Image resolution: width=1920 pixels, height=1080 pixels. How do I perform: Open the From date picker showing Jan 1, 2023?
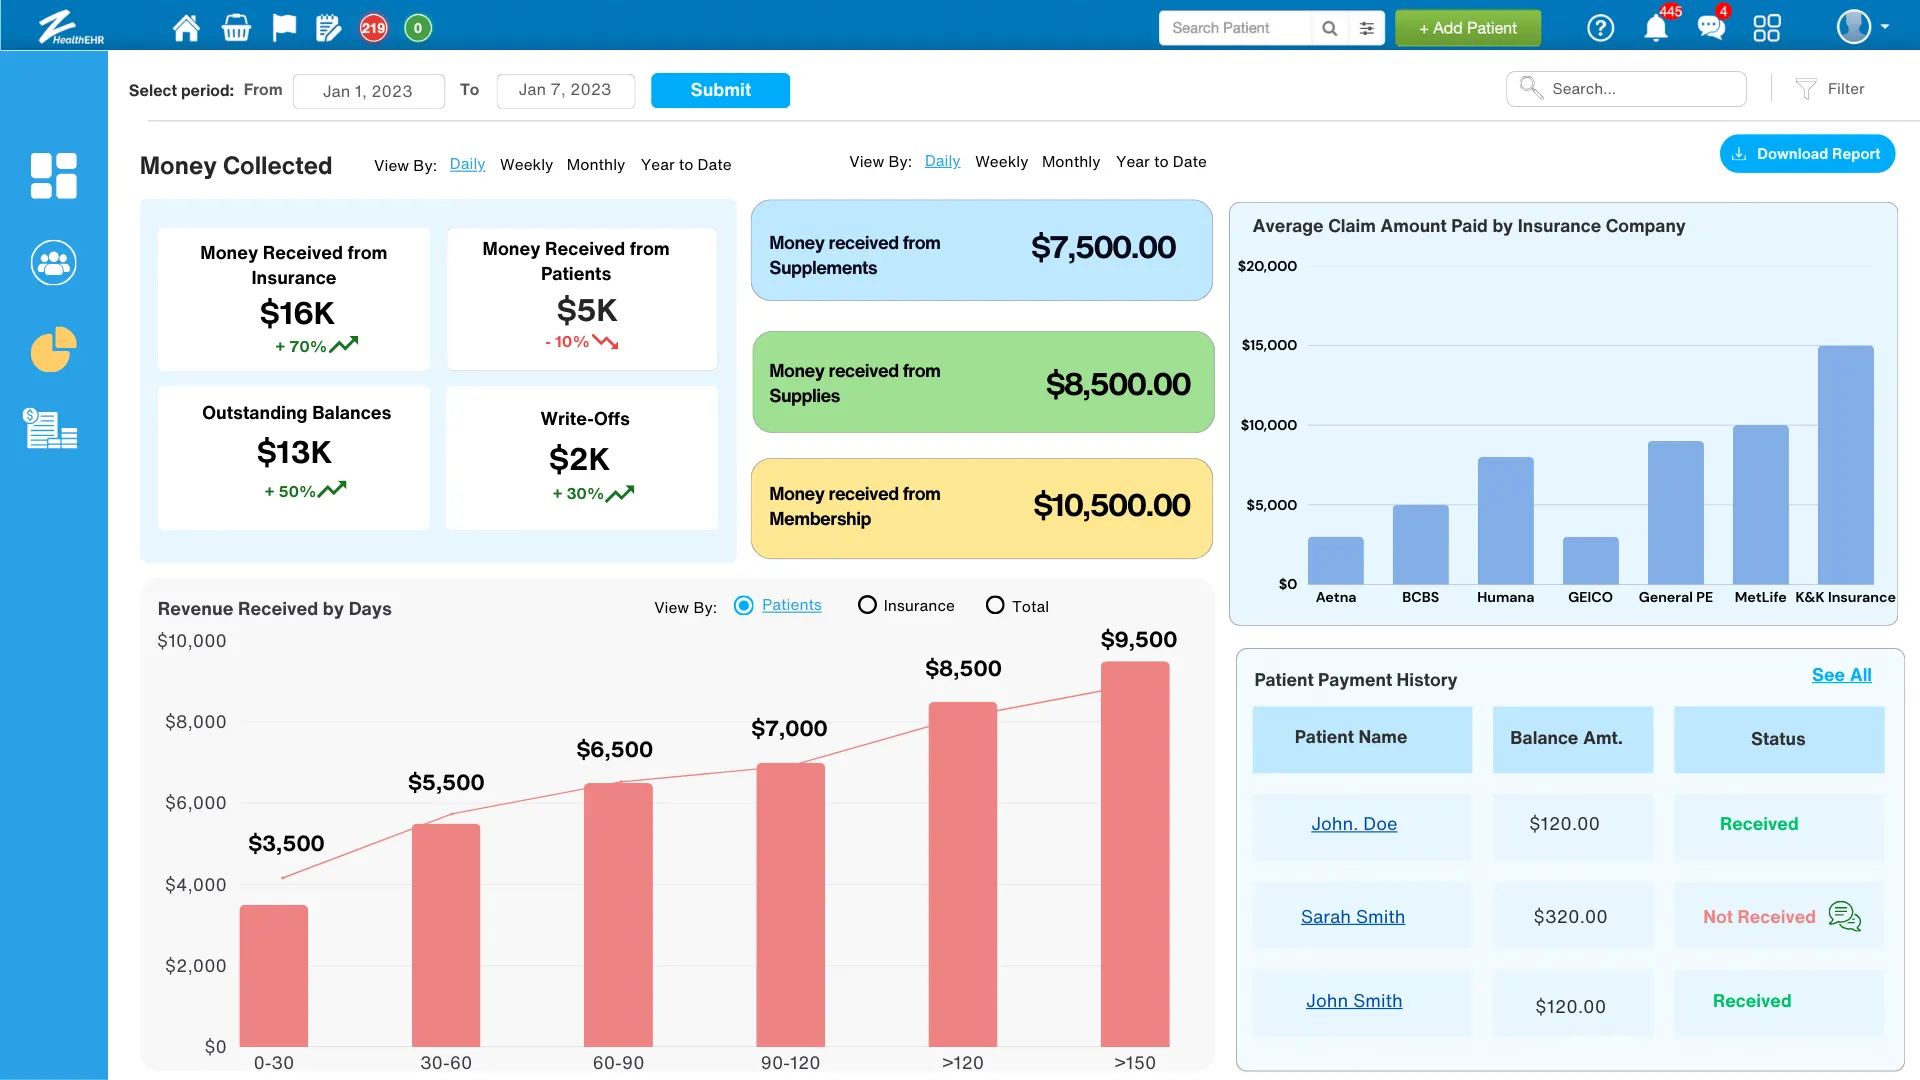point(368,90)
